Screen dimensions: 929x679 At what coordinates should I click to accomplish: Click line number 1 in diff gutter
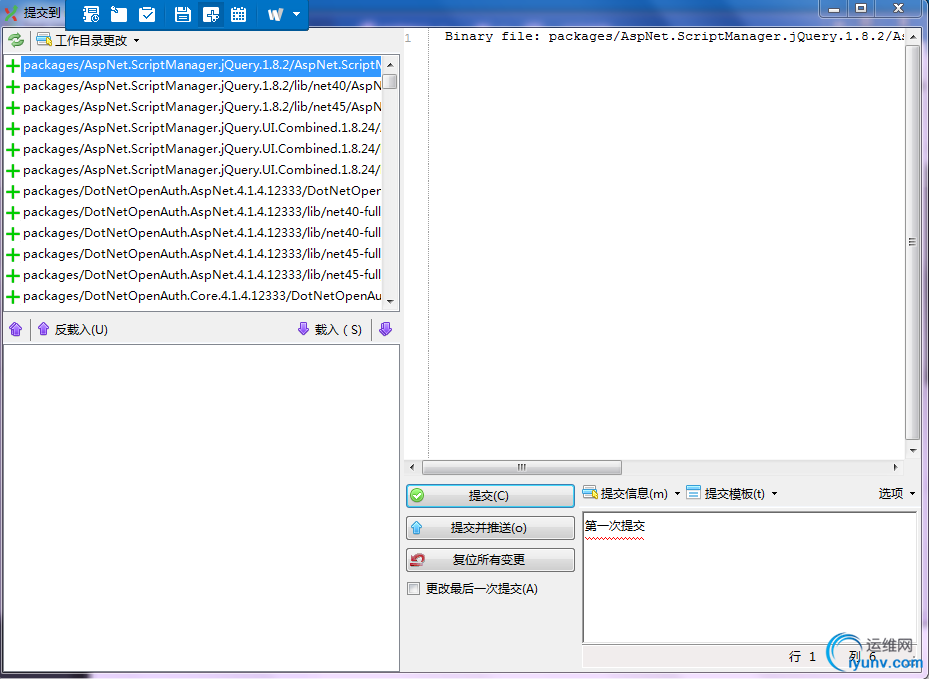(x=408, y=39)
